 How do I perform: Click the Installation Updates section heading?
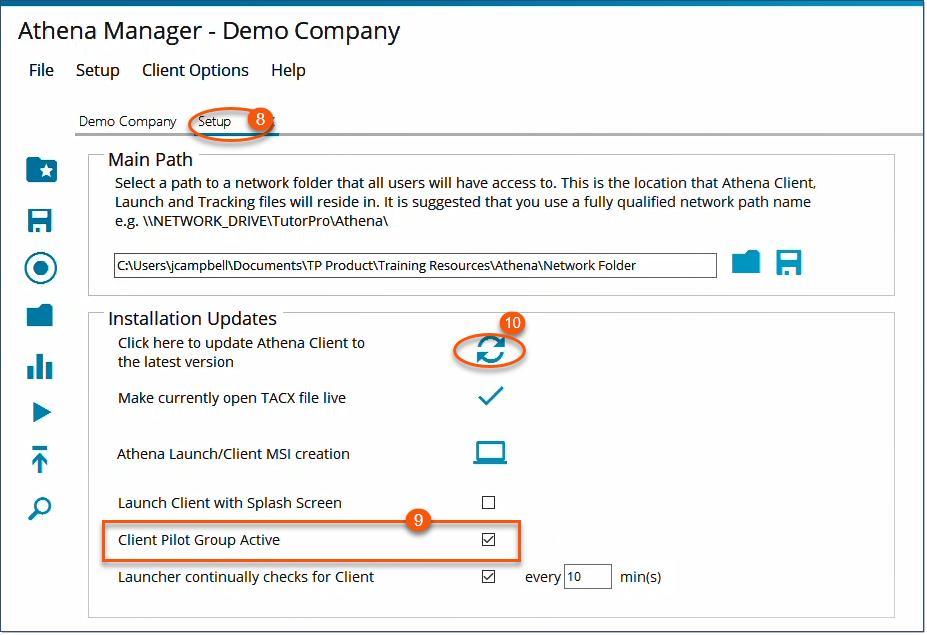point(192,319)
